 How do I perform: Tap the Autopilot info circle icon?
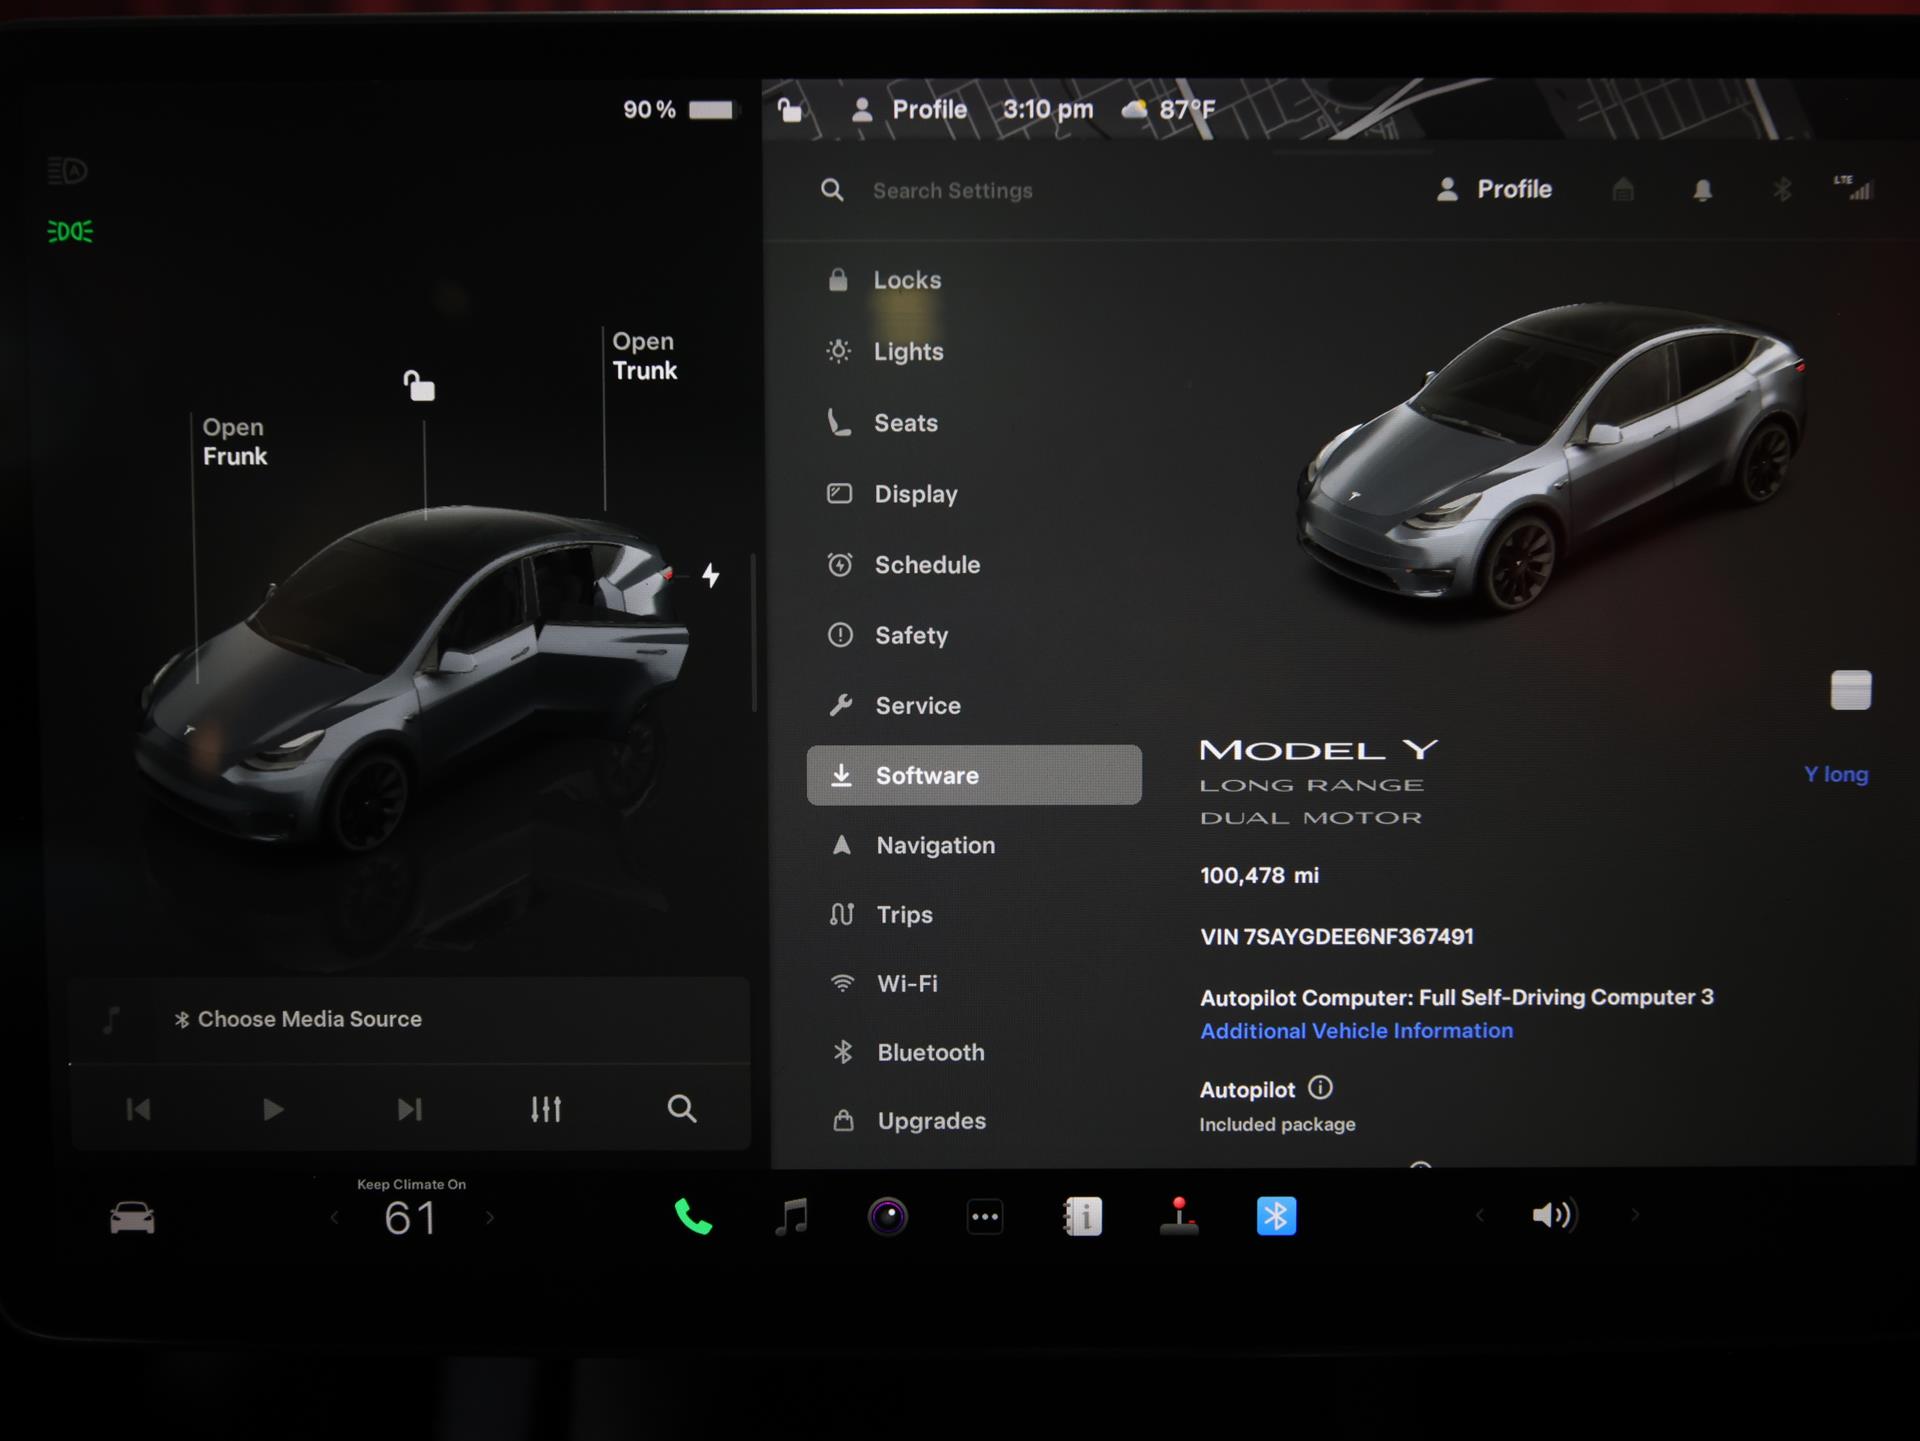tap(1320, 1088)
